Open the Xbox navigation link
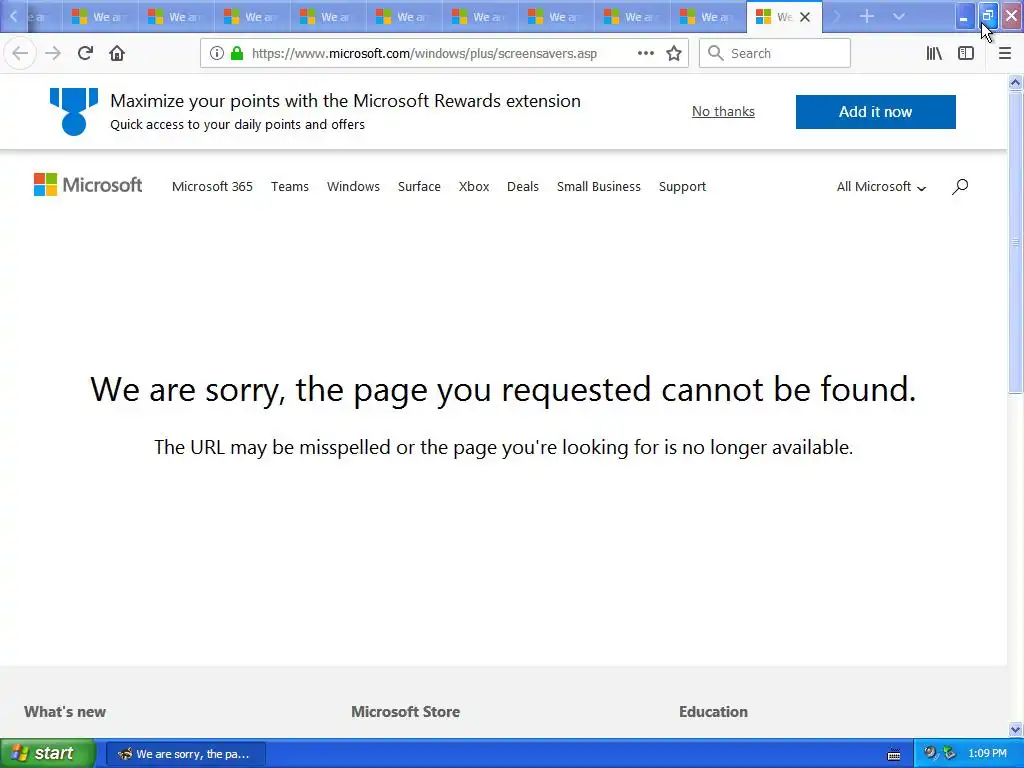 tap(474, 187)
